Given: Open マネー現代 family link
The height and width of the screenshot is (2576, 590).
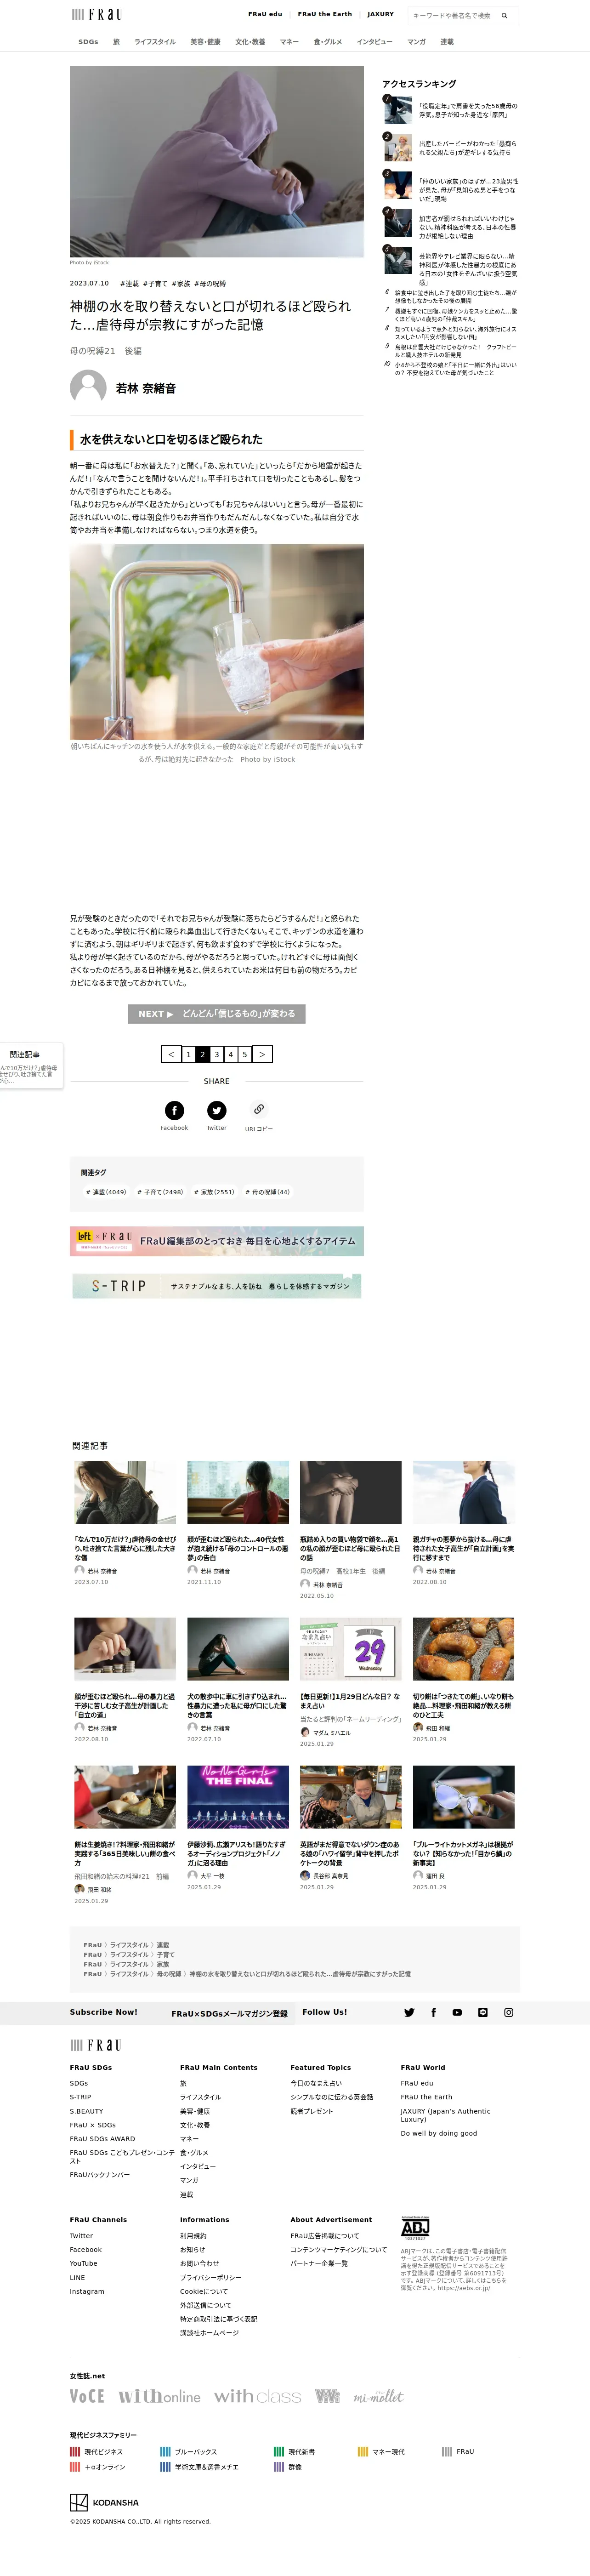Looking at the screenshot, I should click(x=381, y=2451).
